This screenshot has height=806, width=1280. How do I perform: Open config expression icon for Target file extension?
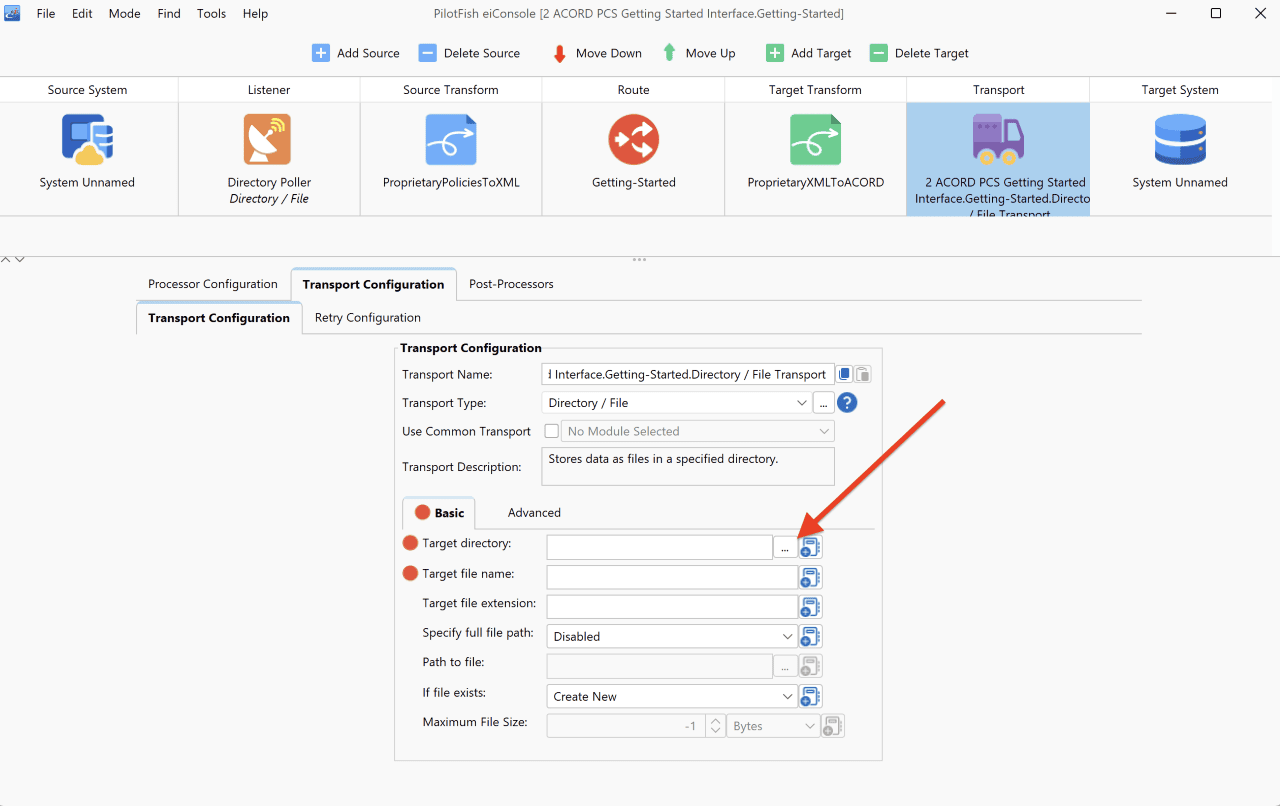[x=810, y=607]
